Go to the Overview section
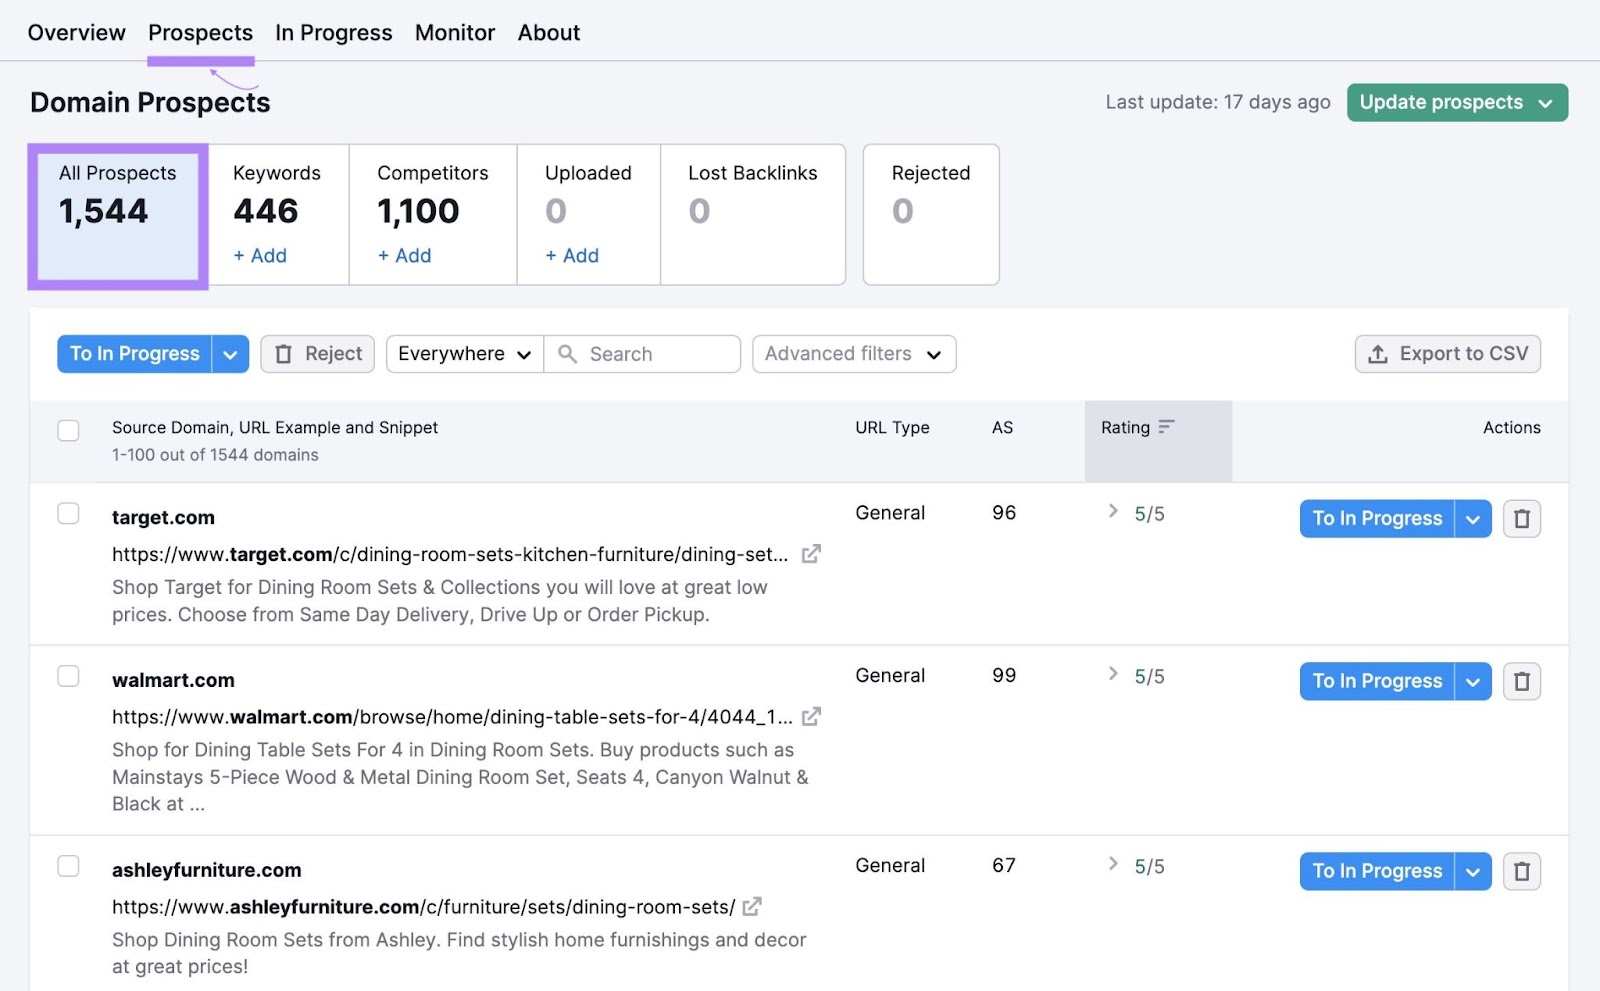The height and width of the screenshot is (991, 1600). pyautogui.click(x=76, y=32)
